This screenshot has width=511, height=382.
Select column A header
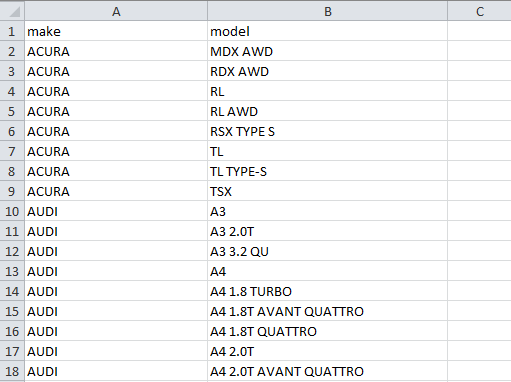(116, 11)
